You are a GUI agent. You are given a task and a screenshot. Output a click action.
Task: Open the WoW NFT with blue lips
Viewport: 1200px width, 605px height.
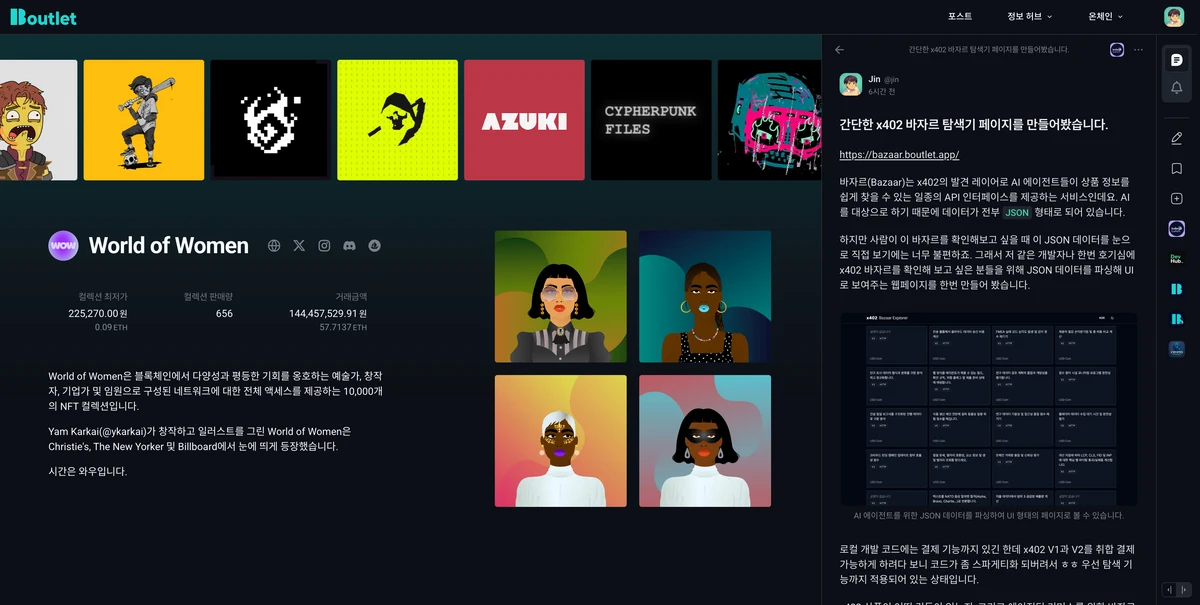click(x=705, y=297)
